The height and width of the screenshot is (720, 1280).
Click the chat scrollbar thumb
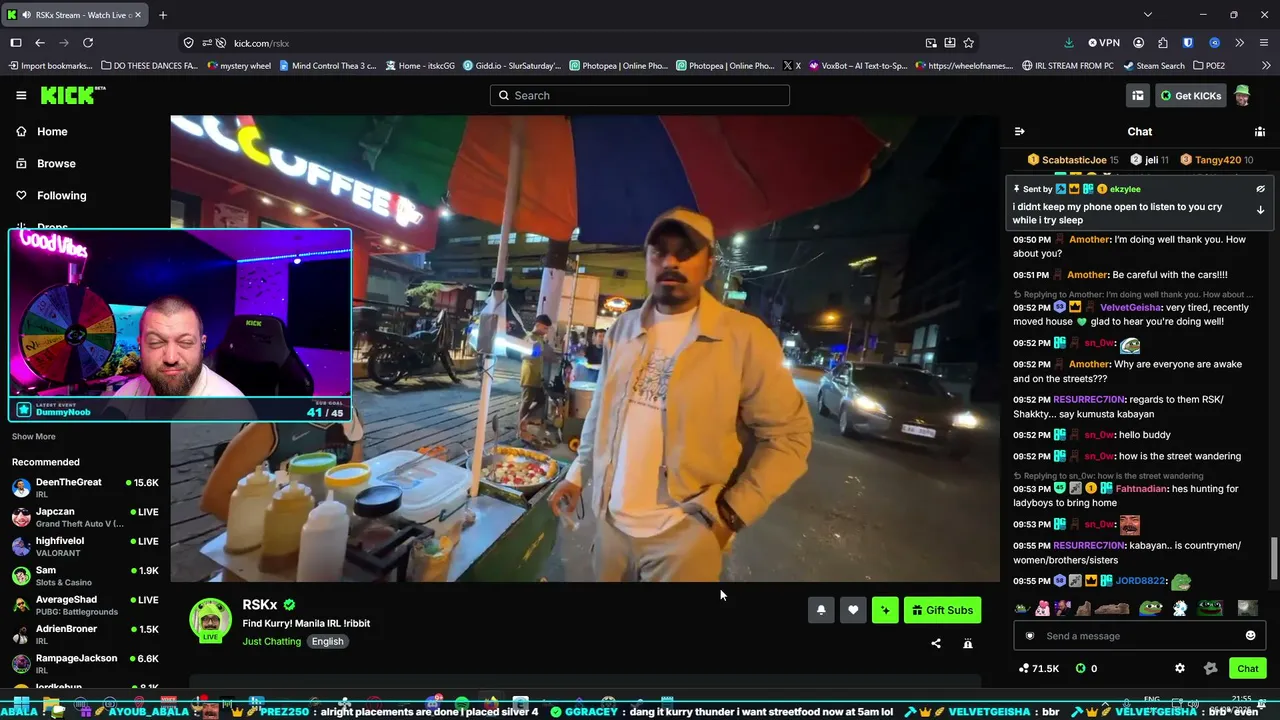1273,558
